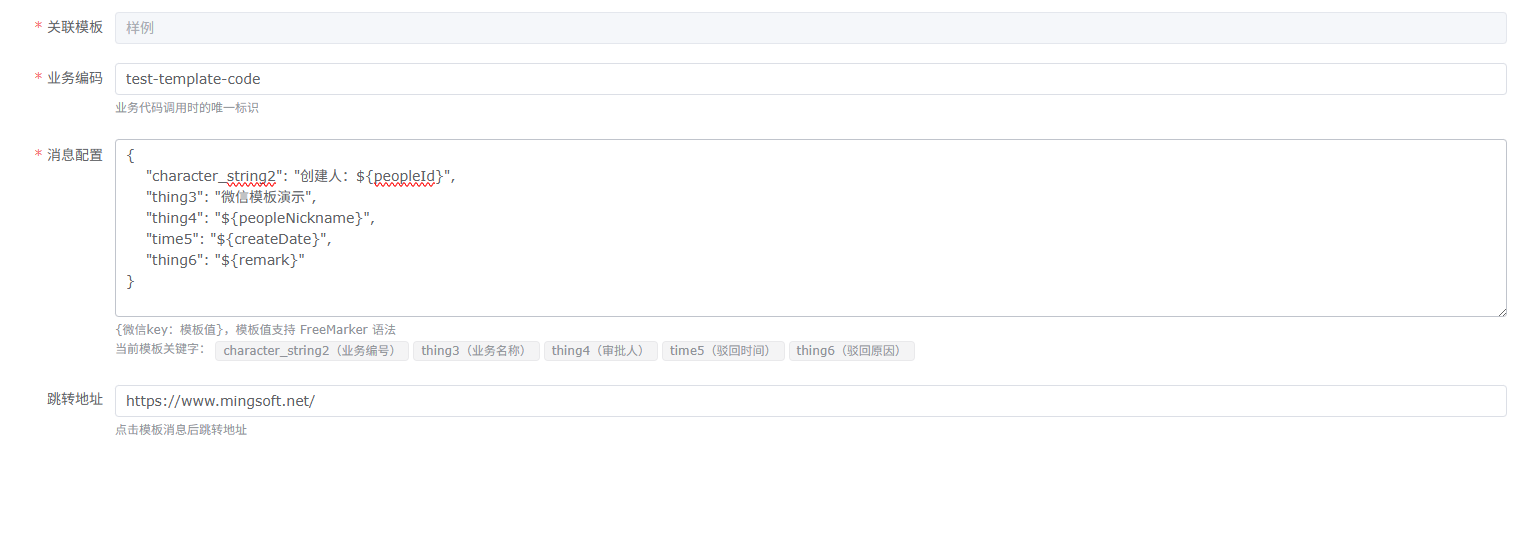Click the 关联模板 field label
This screenshot has width=1514, height=552.
coord(75,27)
